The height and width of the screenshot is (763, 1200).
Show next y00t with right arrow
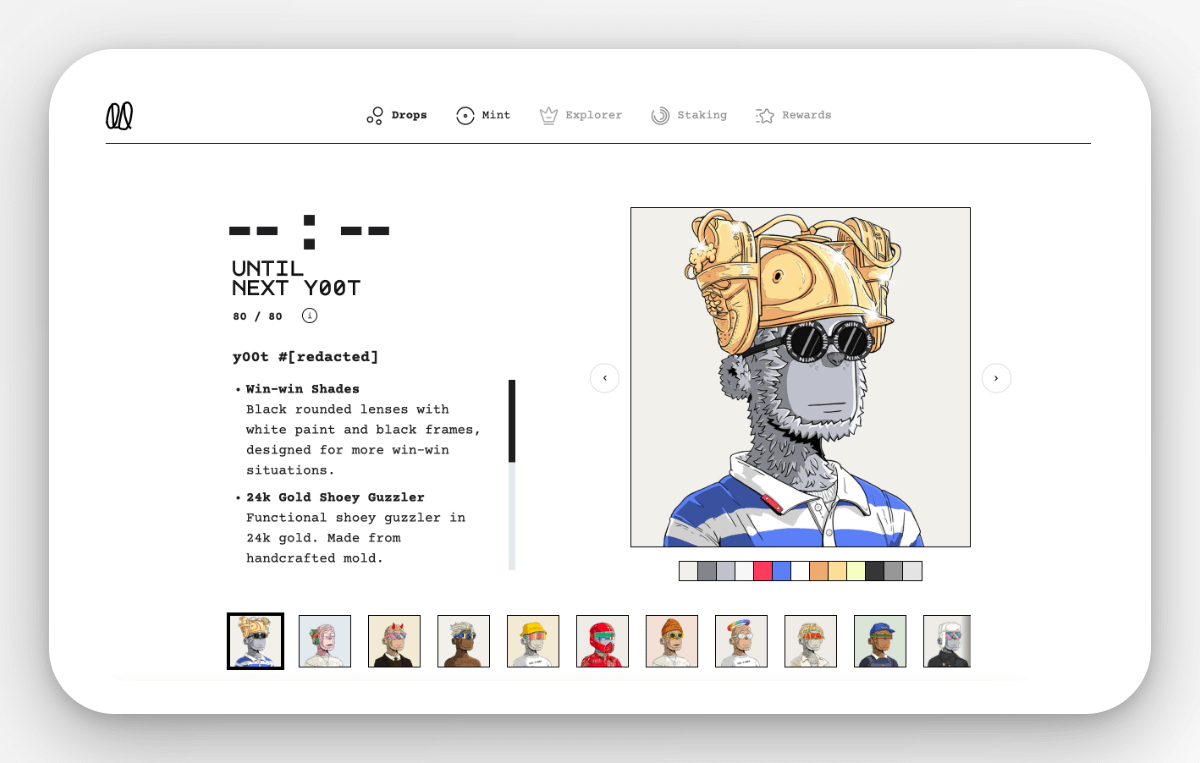[996, 378]
